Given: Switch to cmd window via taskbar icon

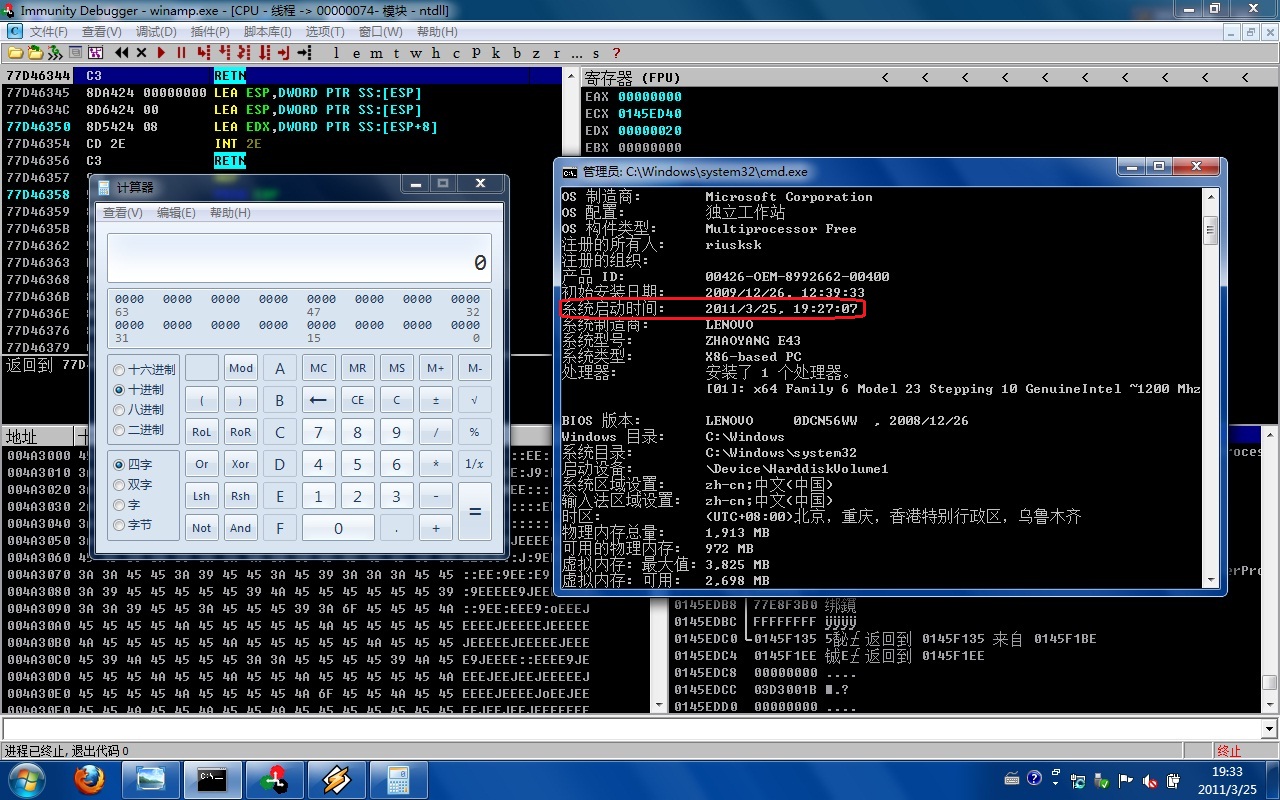Looking at the screenshot, I should click(212, 779).
